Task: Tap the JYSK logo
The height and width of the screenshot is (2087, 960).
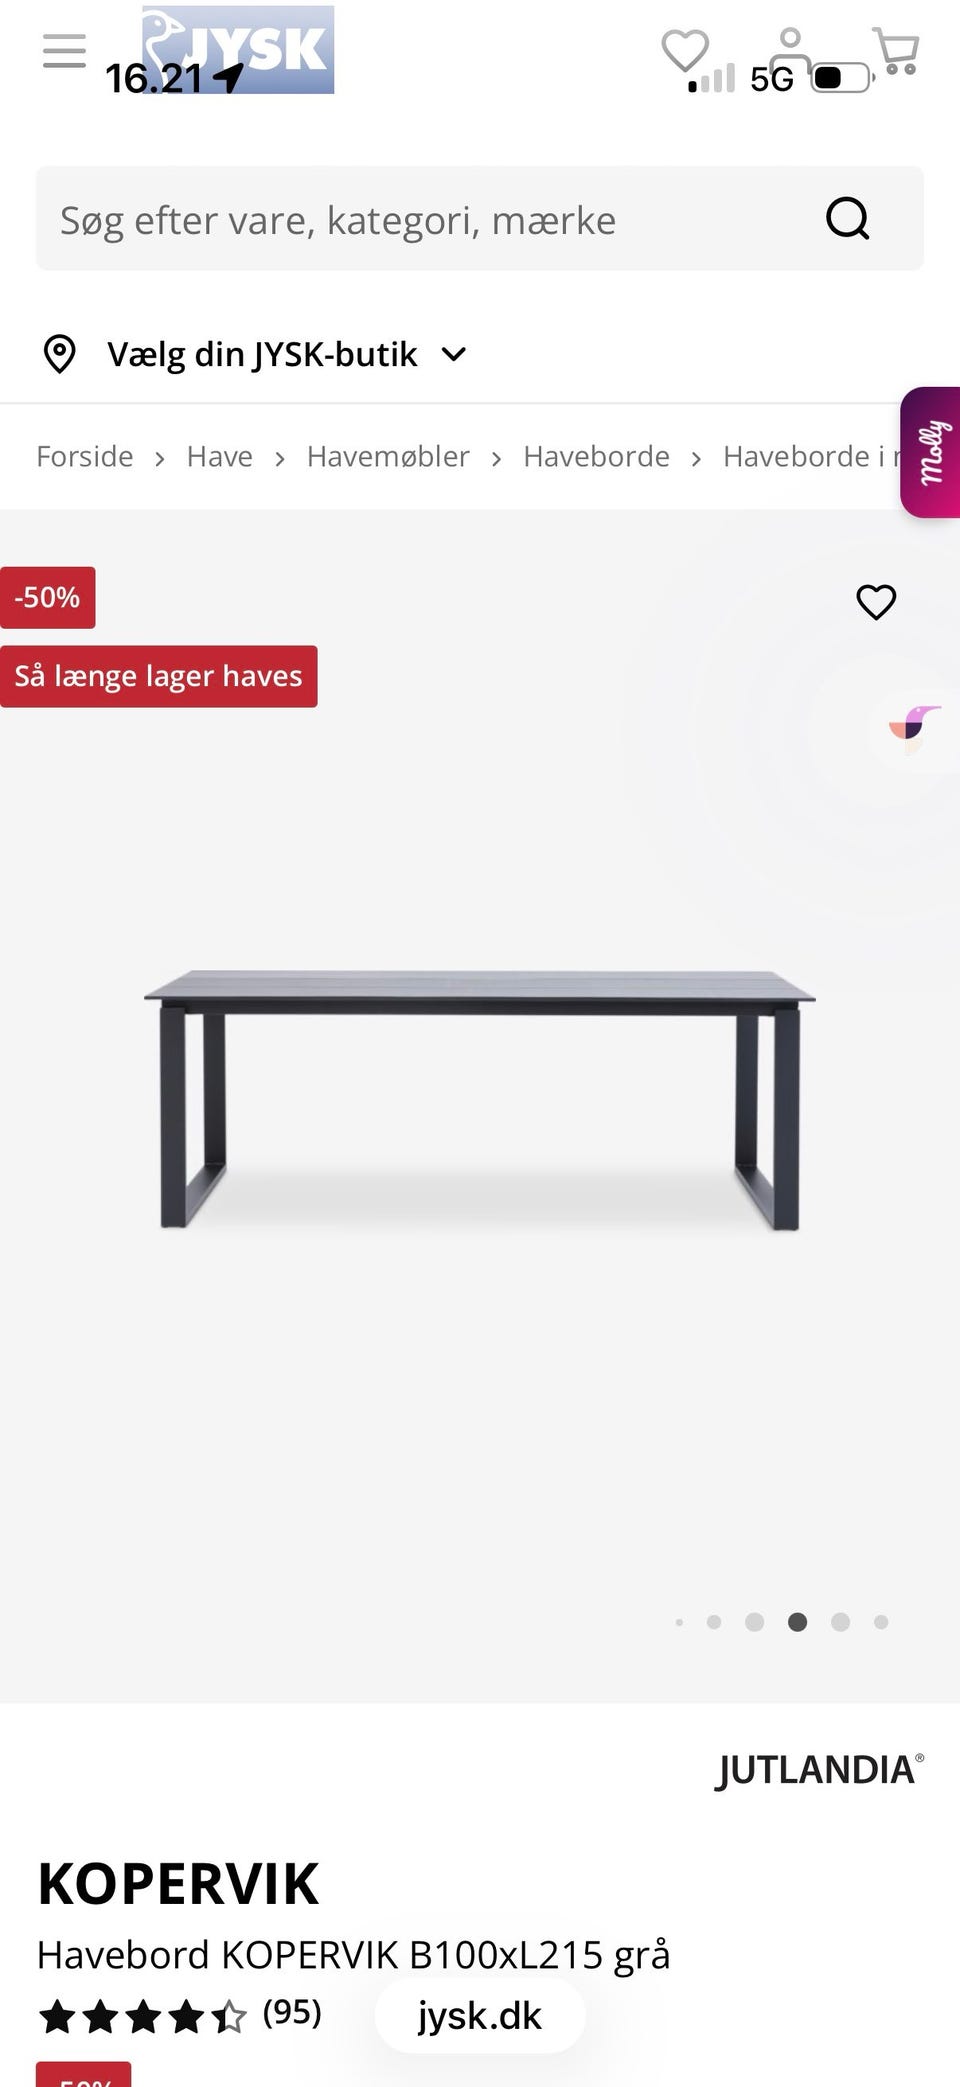Action: pos(238,50)
